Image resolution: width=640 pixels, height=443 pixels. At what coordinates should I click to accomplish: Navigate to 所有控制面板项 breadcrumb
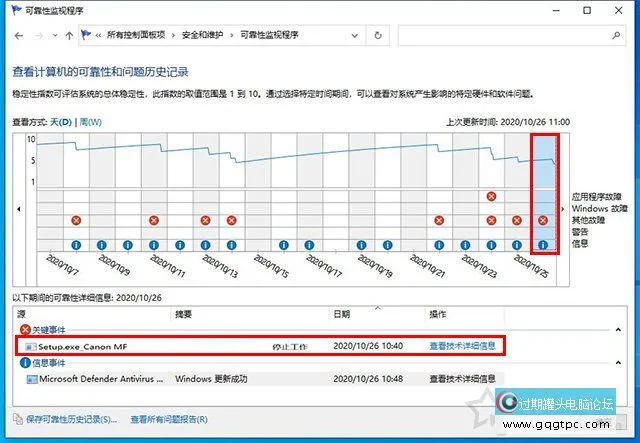(x=136, y=35)
